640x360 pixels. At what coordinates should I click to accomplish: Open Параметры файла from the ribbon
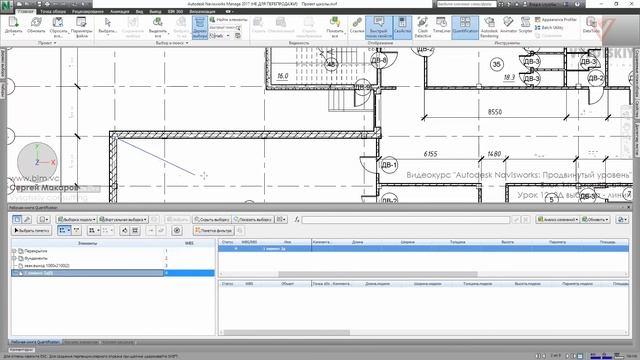coord(81,26)
